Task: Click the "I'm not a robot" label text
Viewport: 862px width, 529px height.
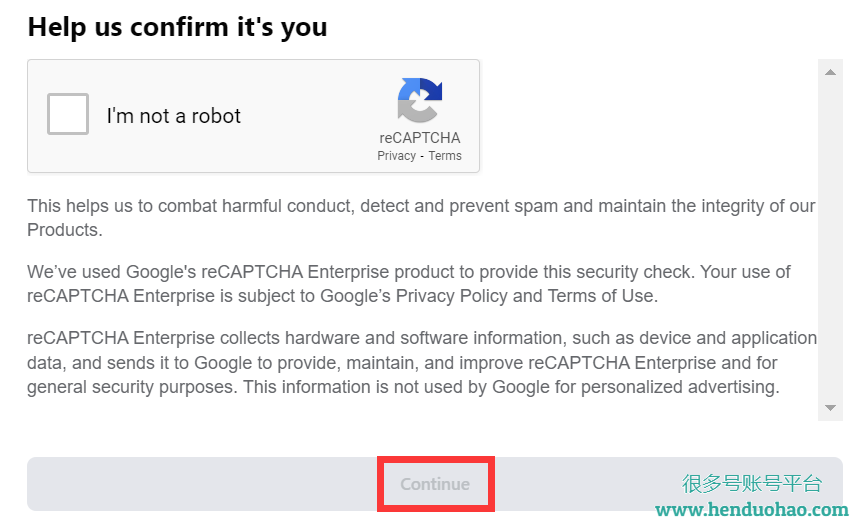Action: pyautogui.click(x=174, y=116)
